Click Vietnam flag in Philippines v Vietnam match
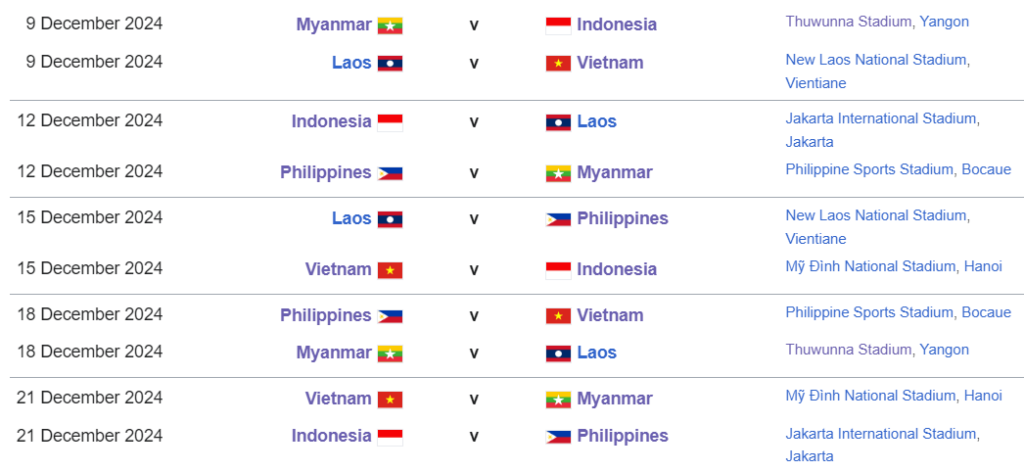This screenshot has height=471, width=1024. 558,316
